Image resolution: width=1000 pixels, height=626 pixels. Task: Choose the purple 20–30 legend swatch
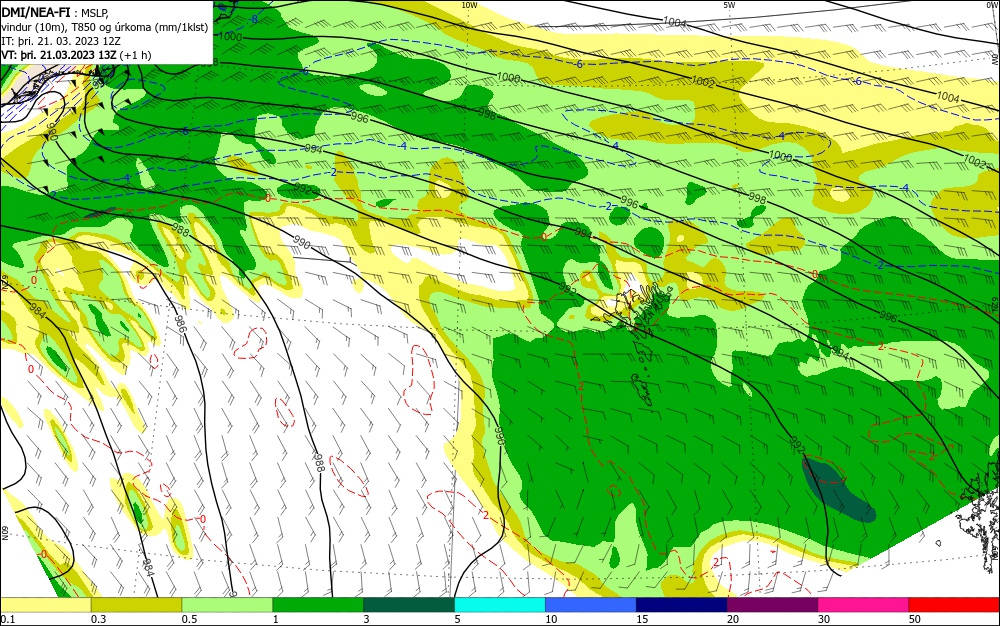pyautogui.click(x=772, y=605)
